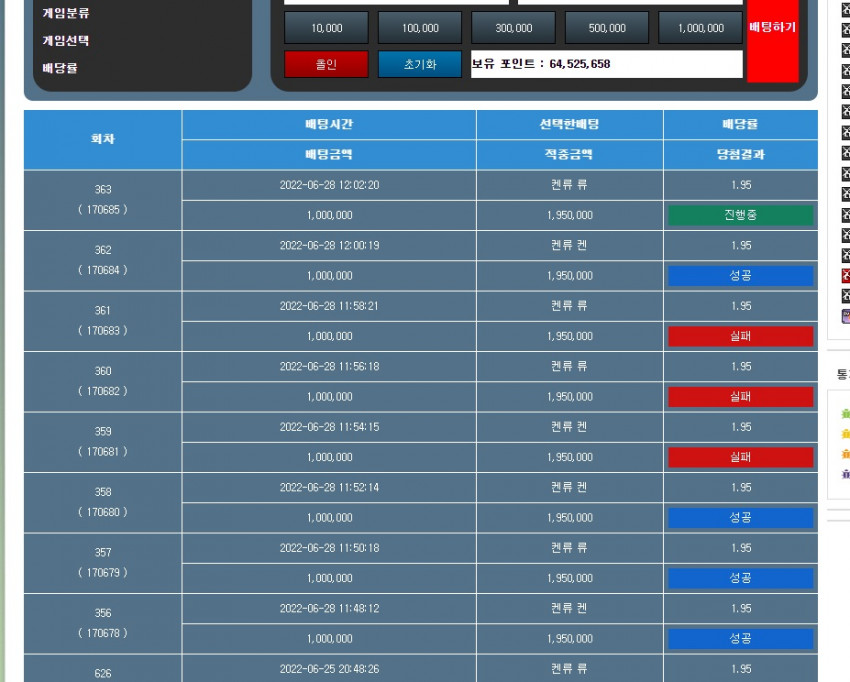
Task: Click the round 362 ( 170684 ) cell
Action: [103, 261]
